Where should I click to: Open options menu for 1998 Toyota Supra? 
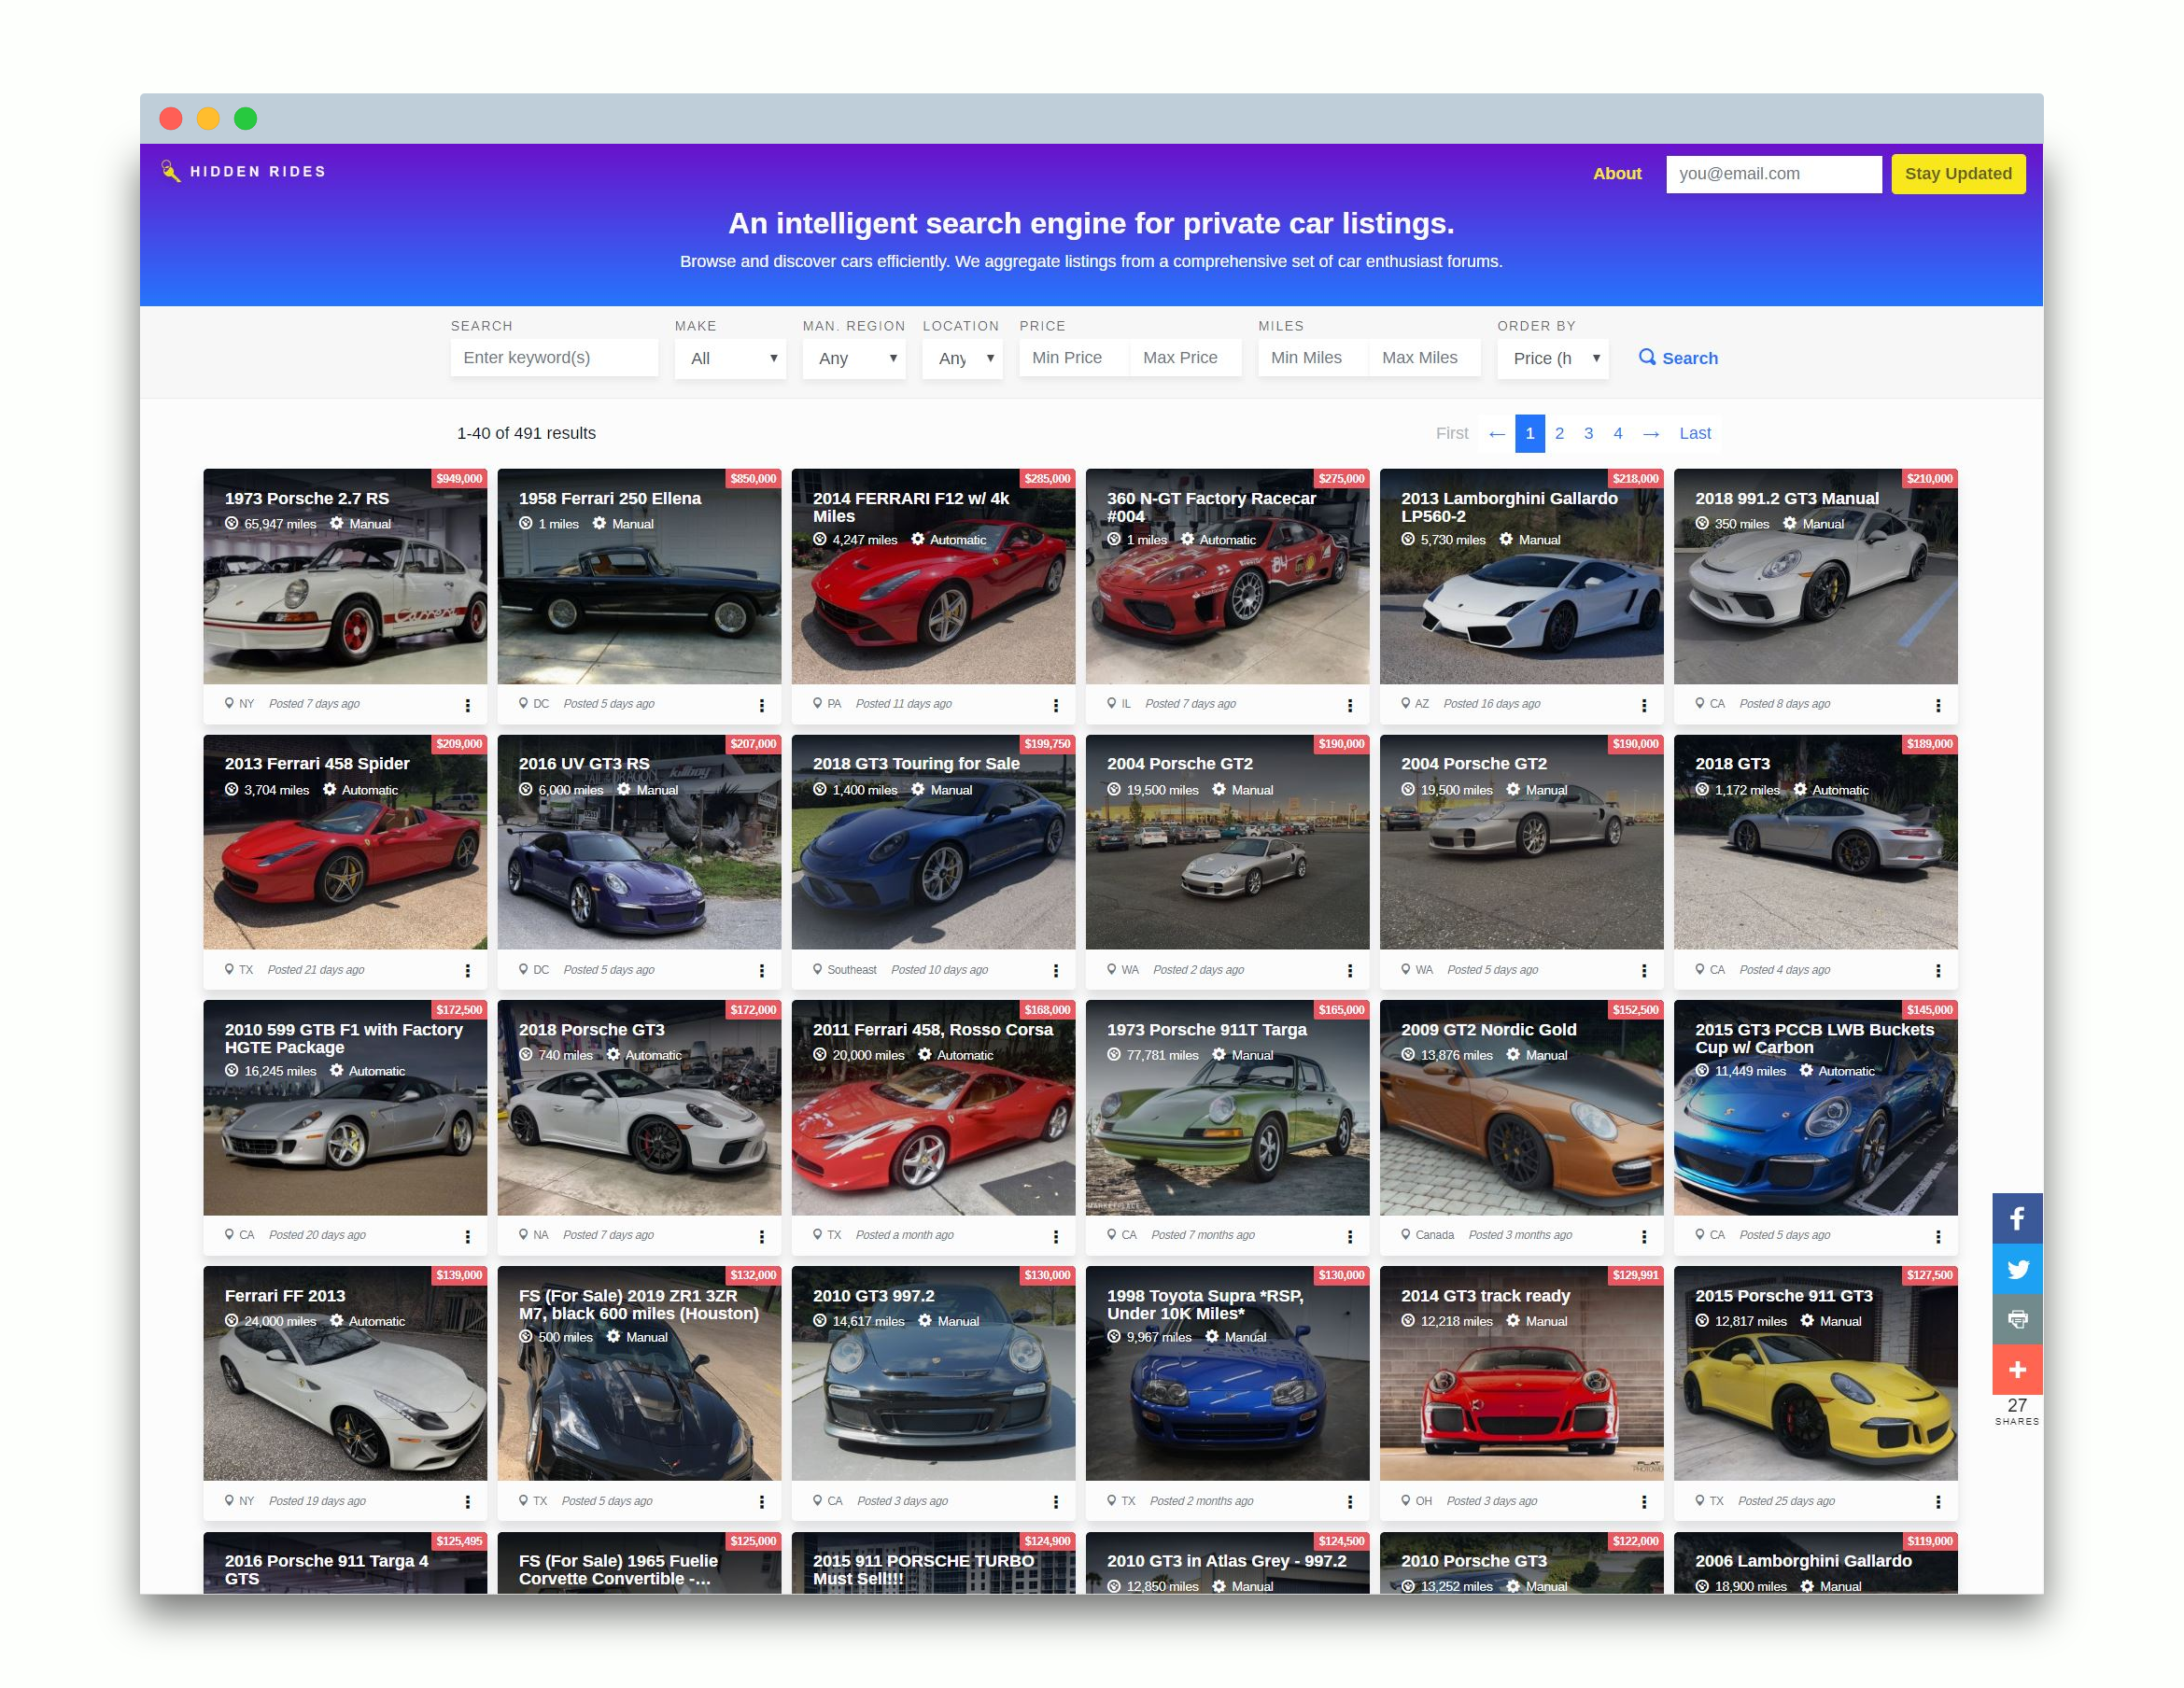point(1349,1501)
